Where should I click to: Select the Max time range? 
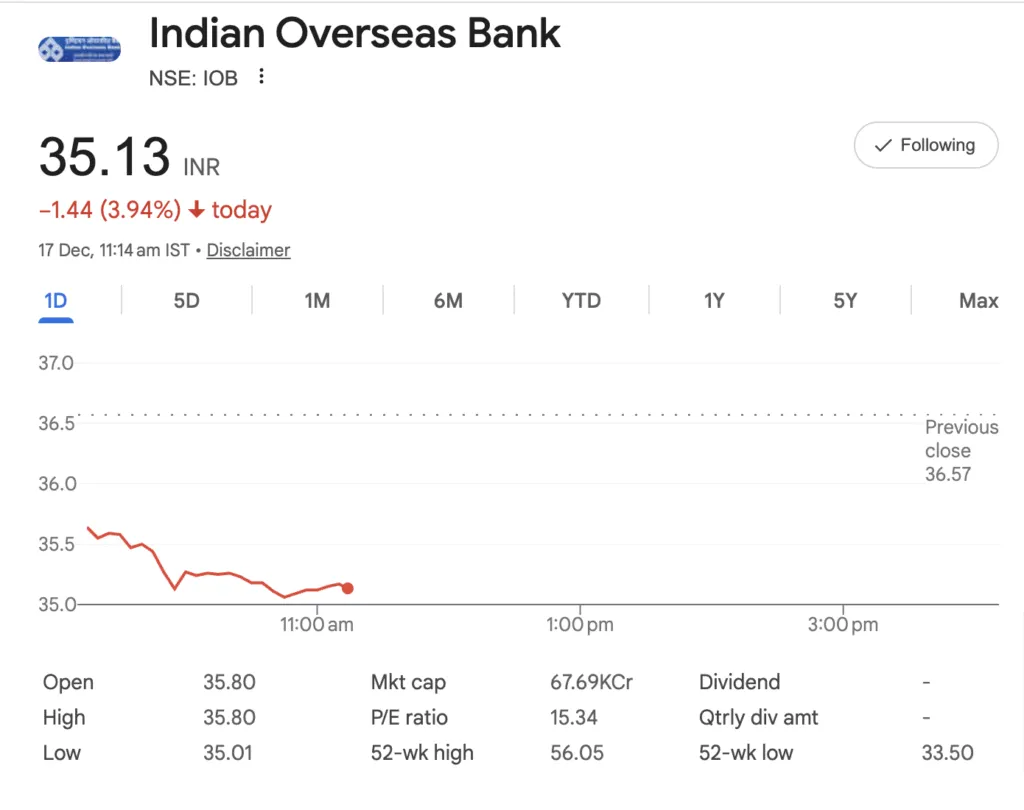click(978, 300)
